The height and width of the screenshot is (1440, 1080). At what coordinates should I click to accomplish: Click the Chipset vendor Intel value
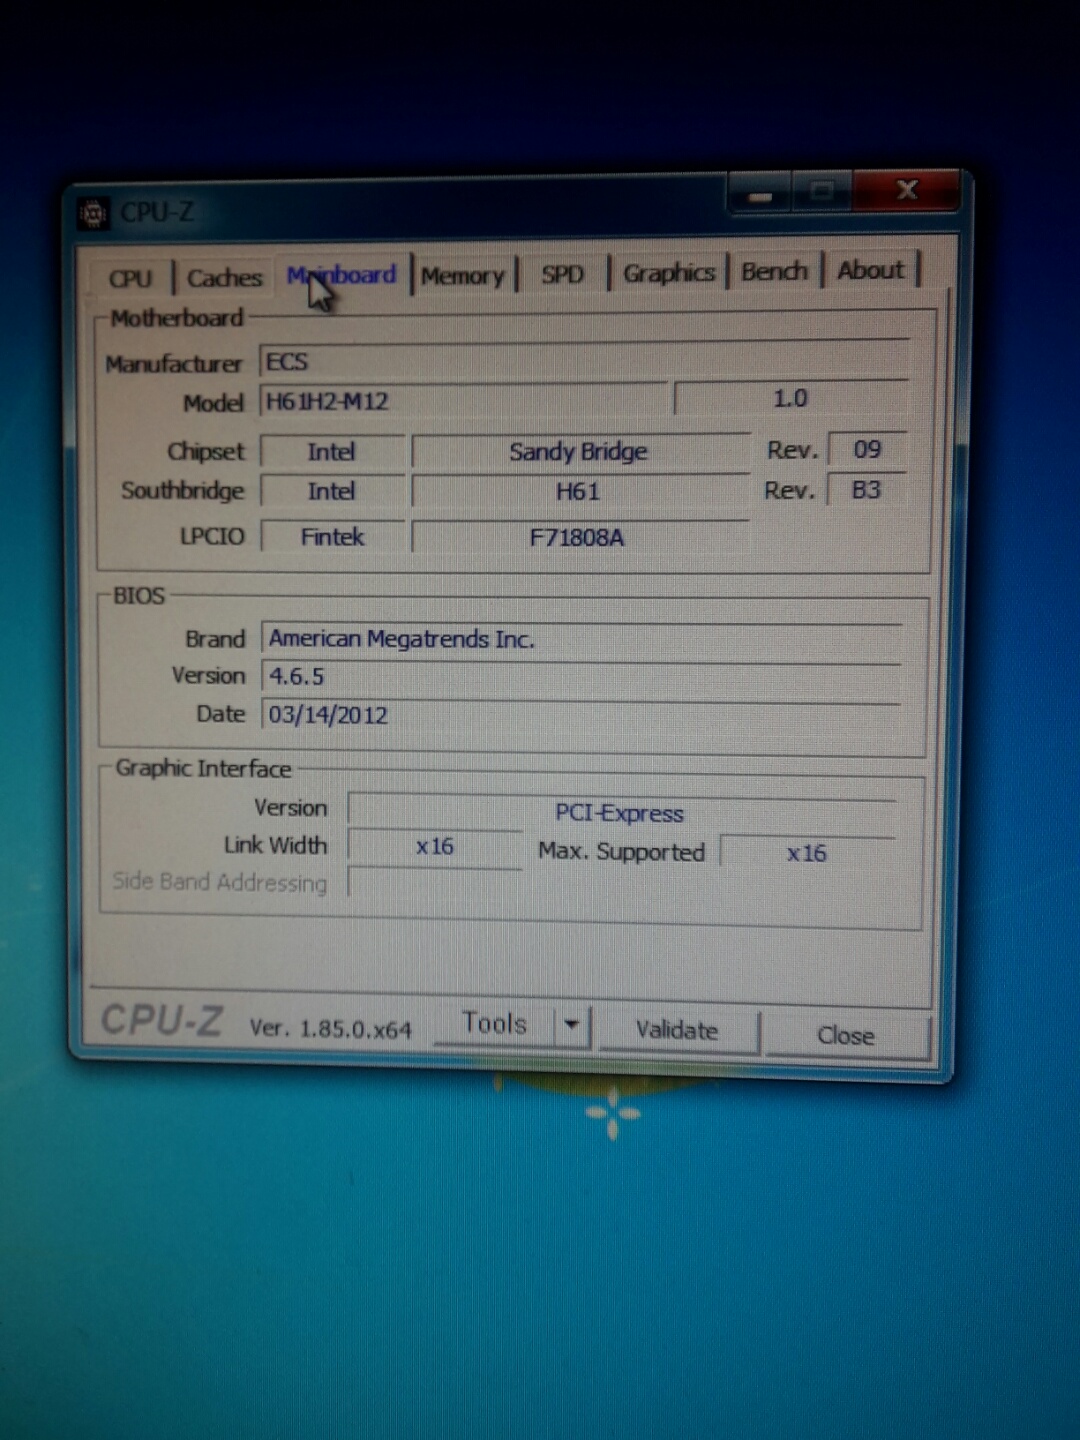click(x=332, y=452)
